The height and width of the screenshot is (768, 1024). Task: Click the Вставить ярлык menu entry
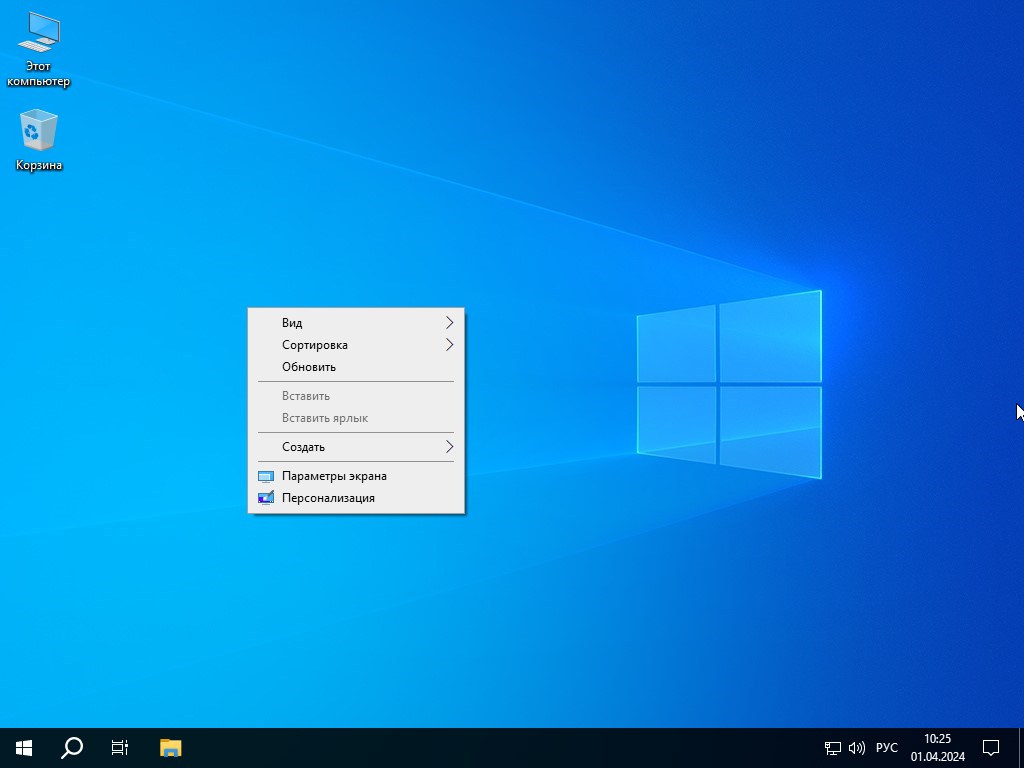[x=325, y=418]
